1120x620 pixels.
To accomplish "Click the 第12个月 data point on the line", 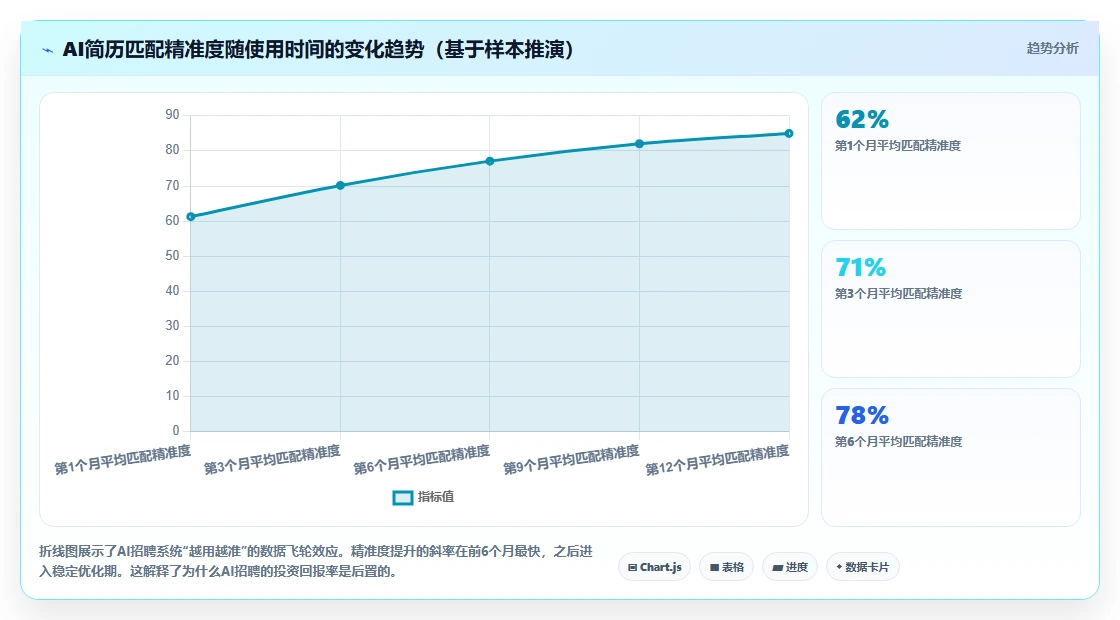I will tap(789, 134).
